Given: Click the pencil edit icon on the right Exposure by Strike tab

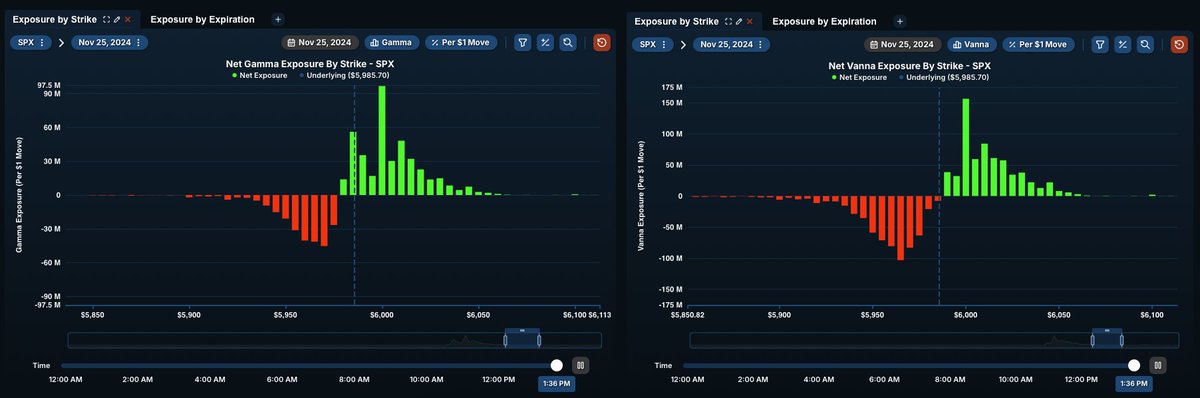Looking at the screenshot, I should [x=739, y=21].
